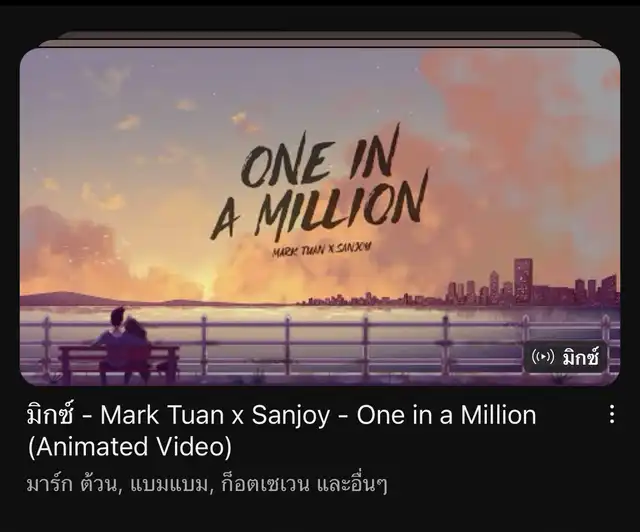The width and height of the screenshot is (640, 532).
Task: Select the artist ก็อตเซเวน in subtitle
Action: click(265, 485)
